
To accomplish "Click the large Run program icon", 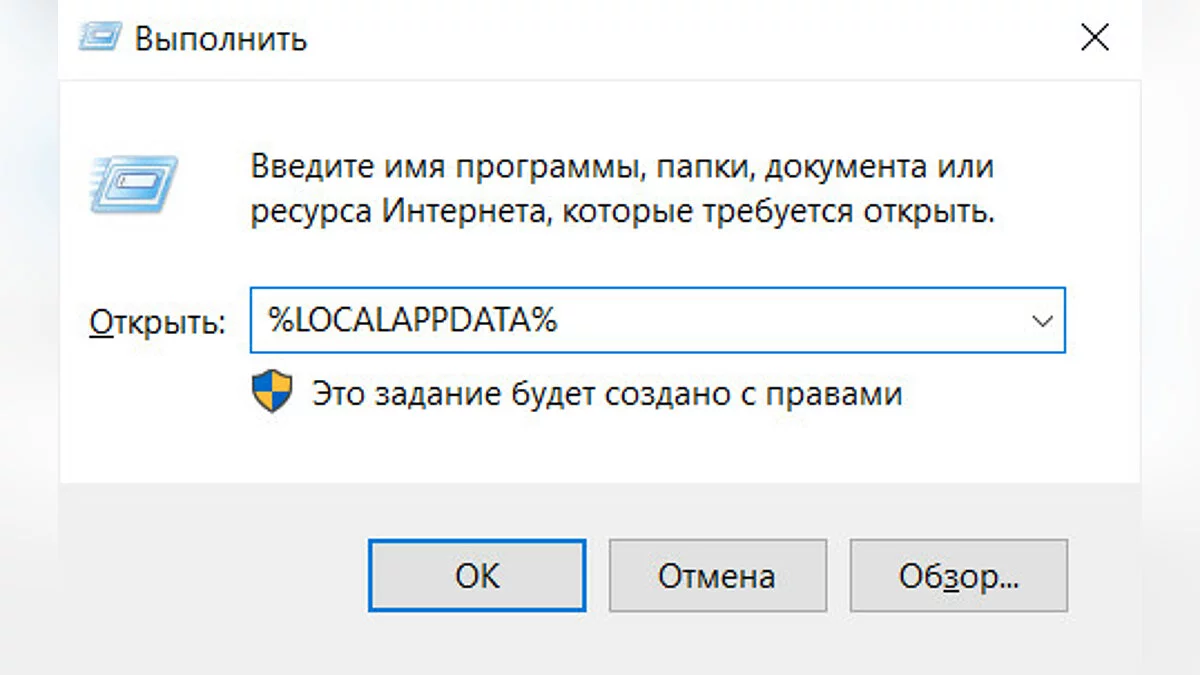I will pos(133,185).
